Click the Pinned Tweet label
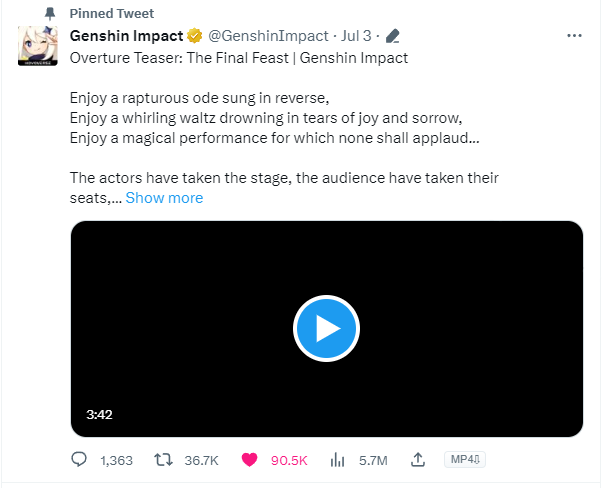610x488 pixels. click(112, 13)
